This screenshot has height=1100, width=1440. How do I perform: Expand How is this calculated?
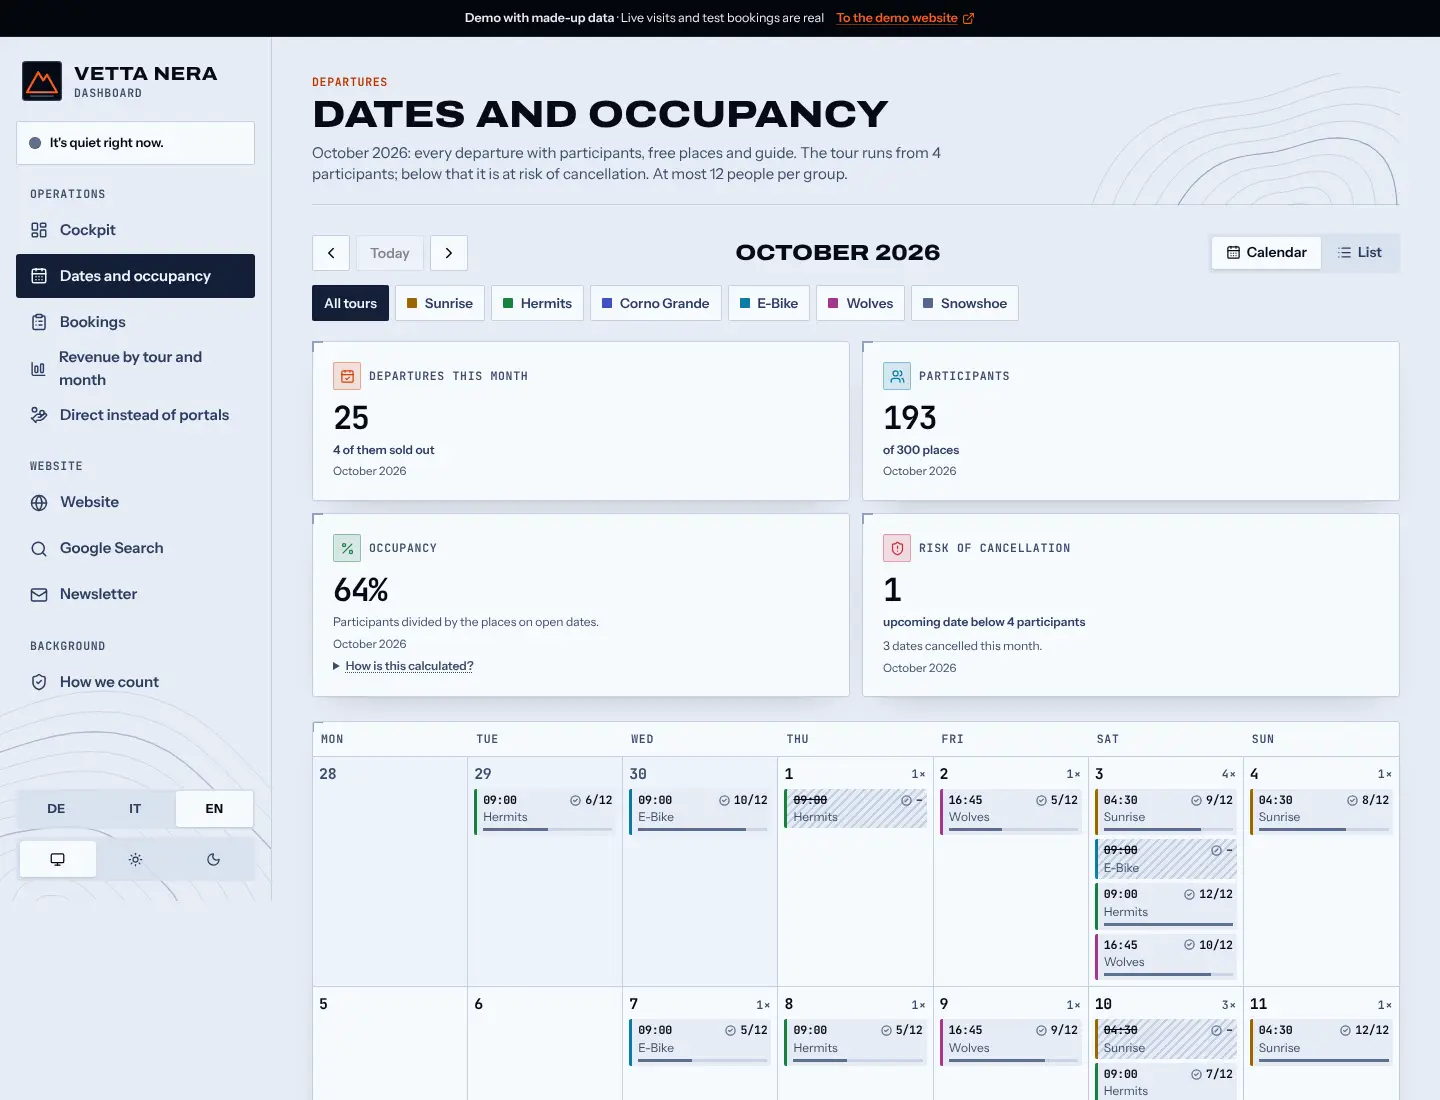[x=409, y=666]
